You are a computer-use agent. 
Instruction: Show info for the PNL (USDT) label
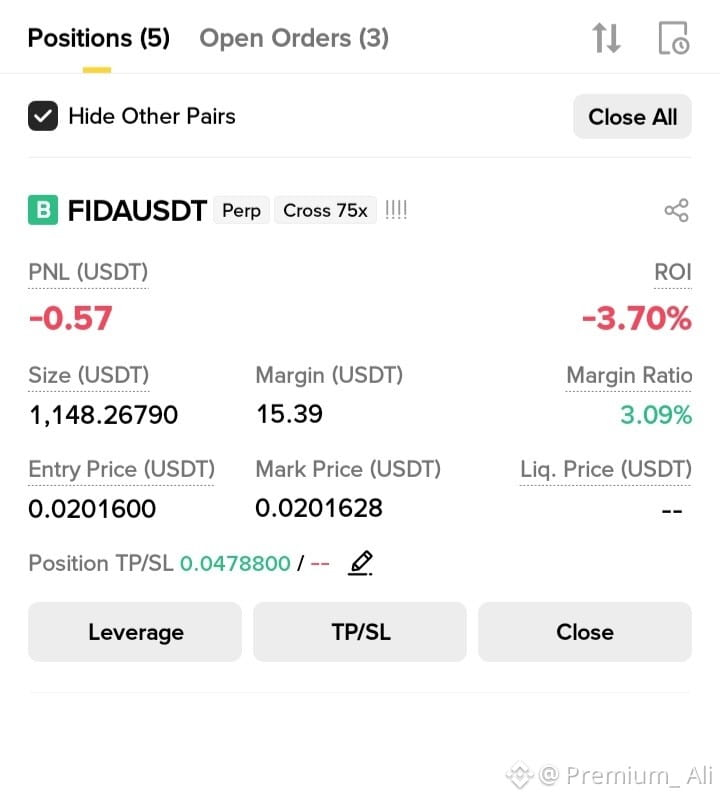tap(88, 272)
